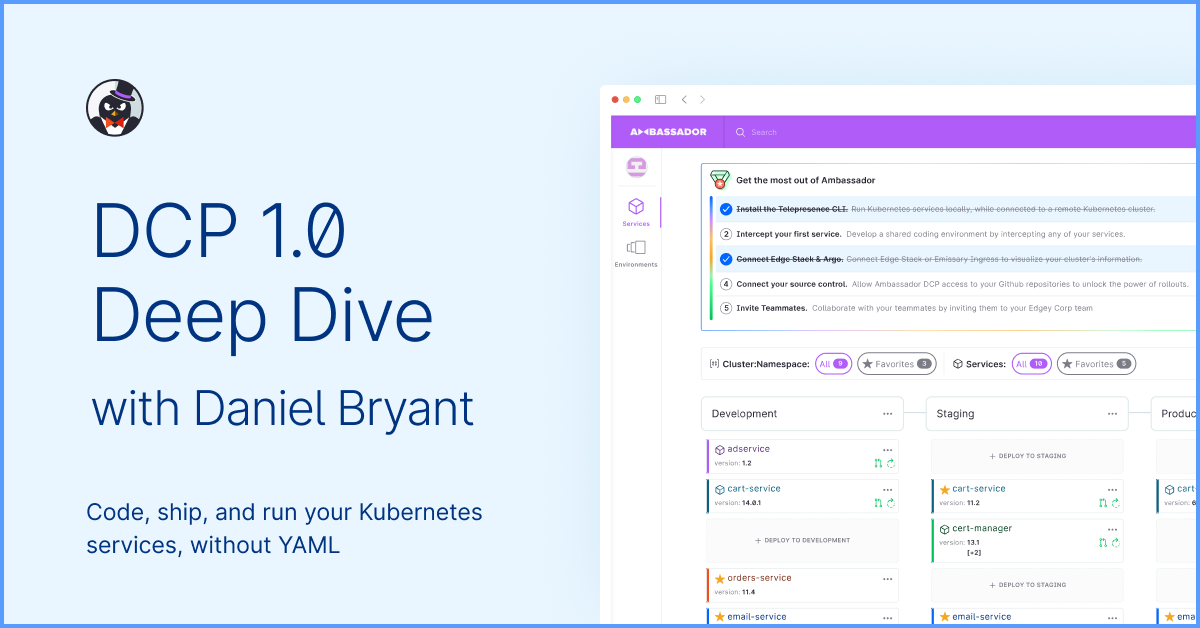1200x628 pixels.
Task: Check step 5 circle for Invite Teammates
Action: [x=726, y=308]
